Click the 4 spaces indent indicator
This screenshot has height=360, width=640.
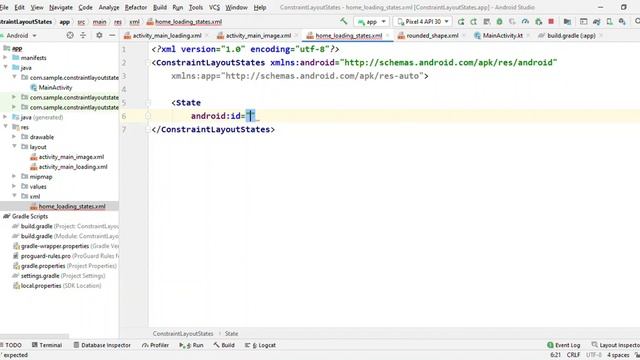618,355
